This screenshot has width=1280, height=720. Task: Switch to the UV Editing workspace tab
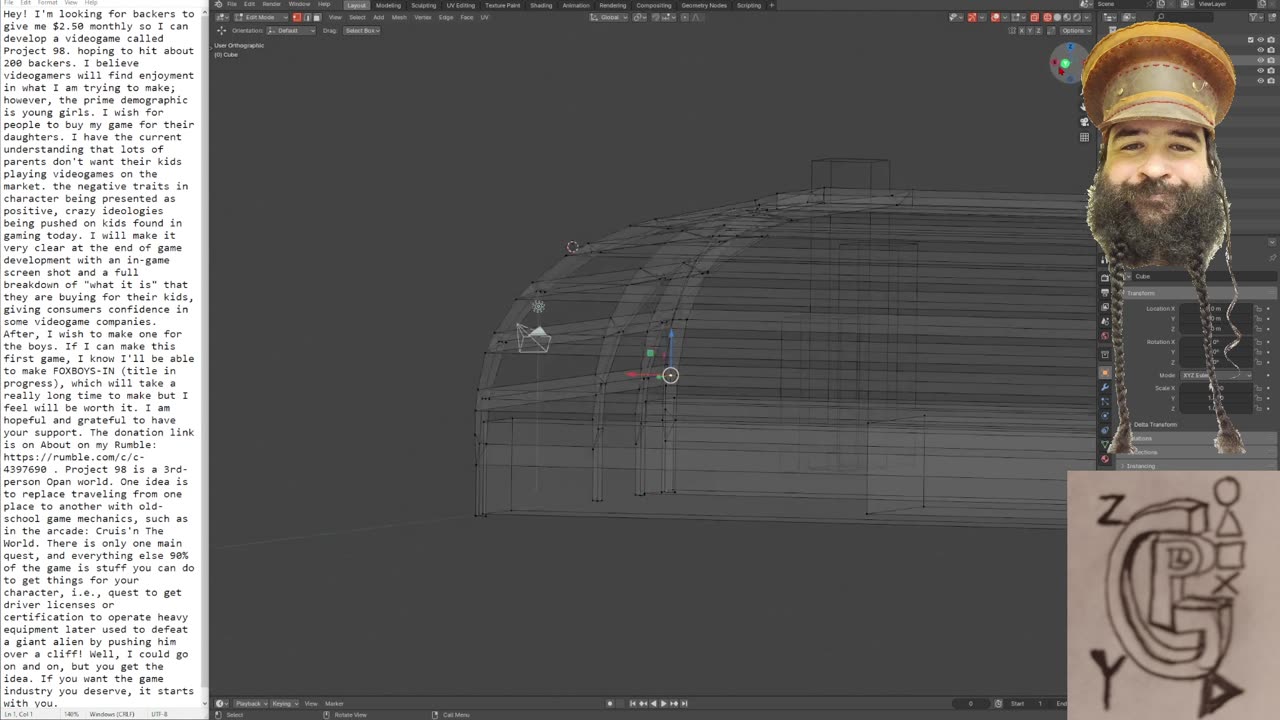[x=460, y=5]
